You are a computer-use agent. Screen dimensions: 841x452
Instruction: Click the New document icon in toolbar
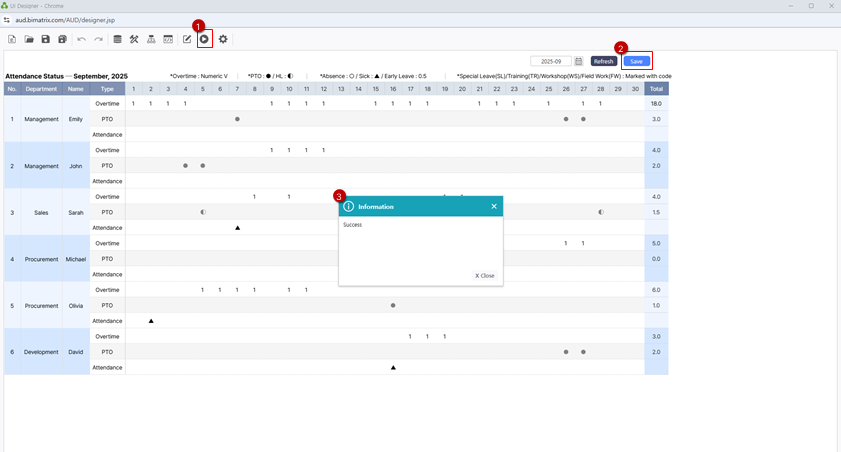pos(12,39)
